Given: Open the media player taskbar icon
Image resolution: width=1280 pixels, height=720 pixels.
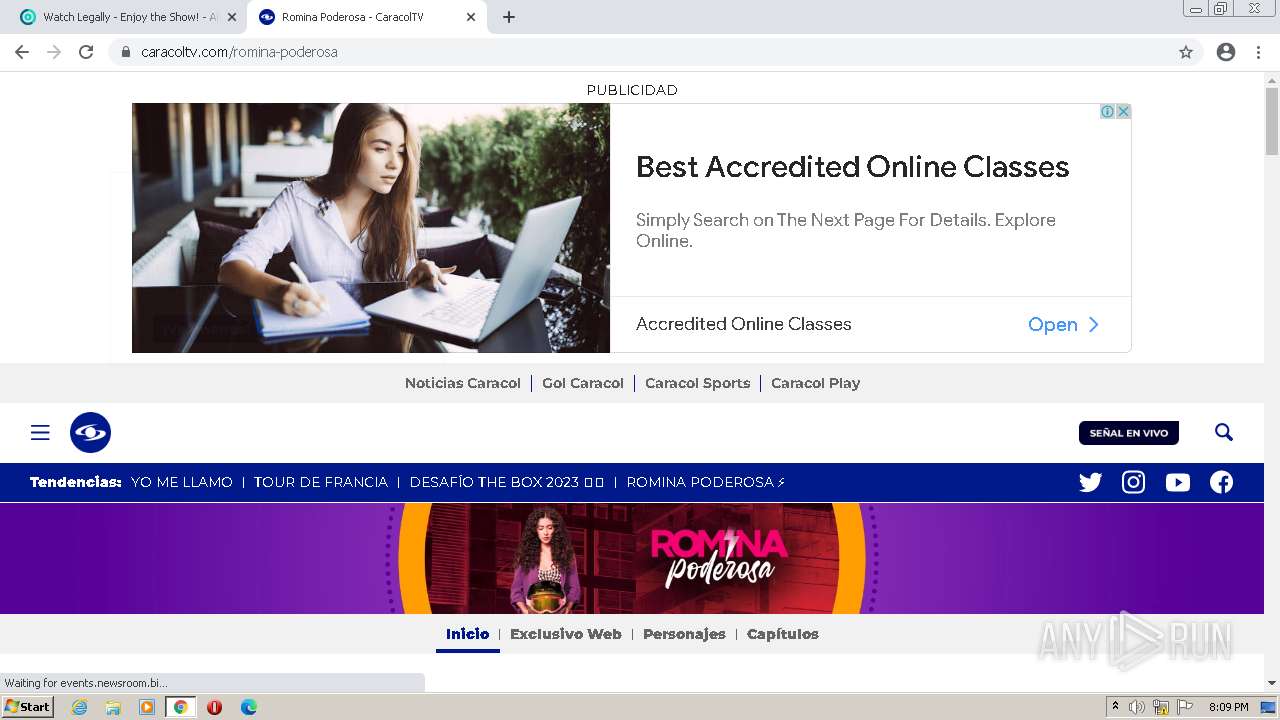Looking at the screenshot, I should pyautogui.click(x=147, y=707).
